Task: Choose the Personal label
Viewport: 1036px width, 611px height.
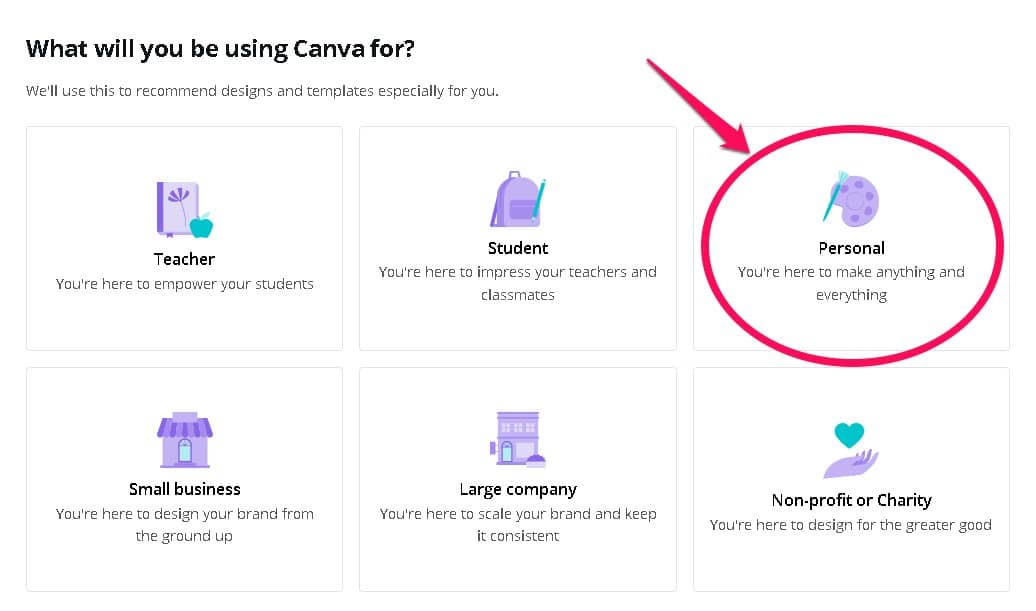Action: point(851,248)
